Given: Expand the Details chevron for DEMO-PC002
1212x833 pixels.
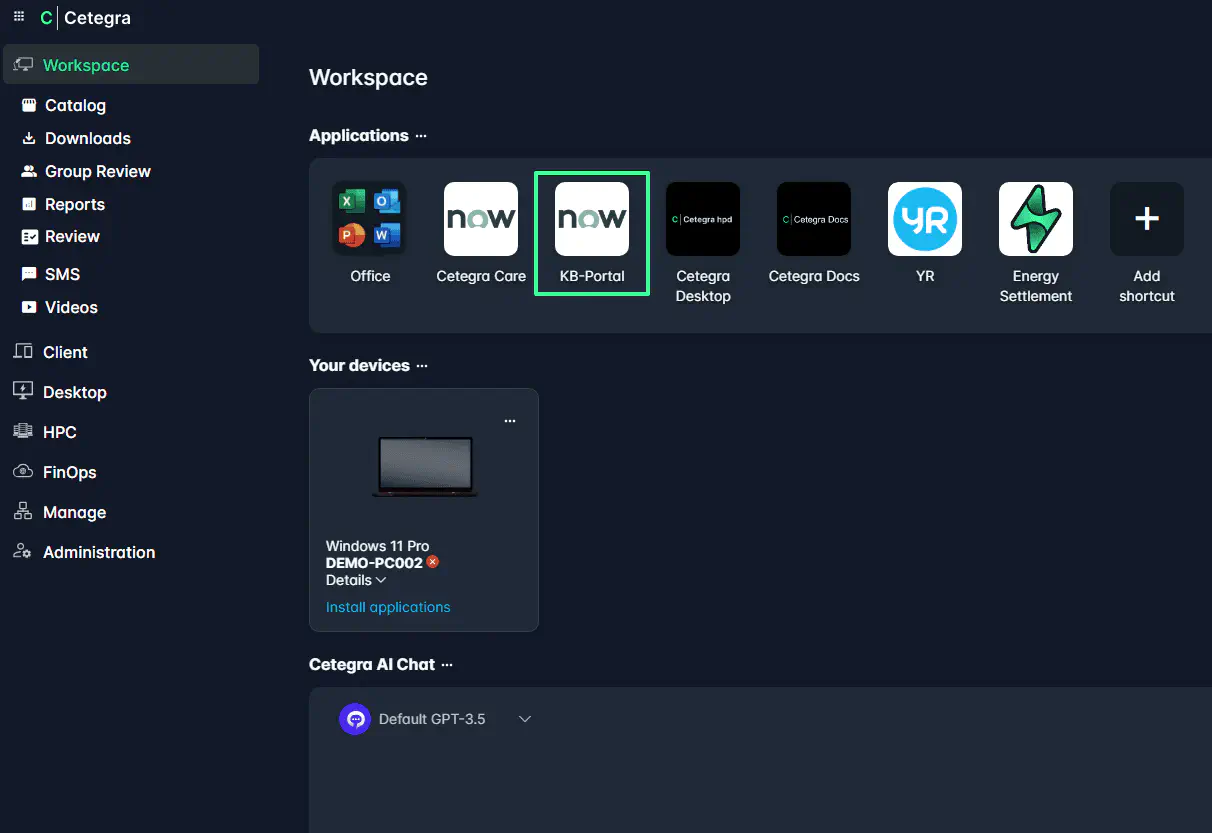Looking at the screenshot, I should pos(381,581).
